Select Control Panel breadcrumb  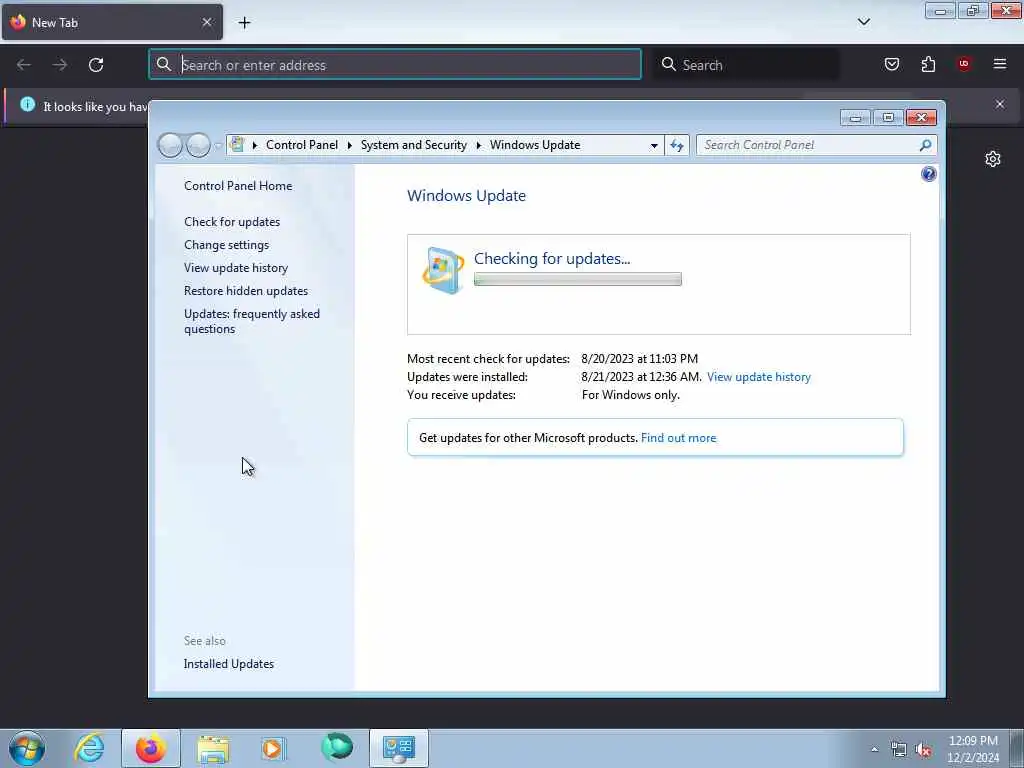[x=302, y=145]
